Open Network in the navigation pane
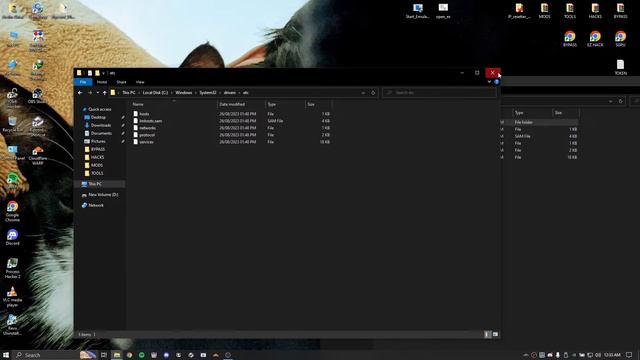Screen dimensions: 640x360 coord(96,205)
